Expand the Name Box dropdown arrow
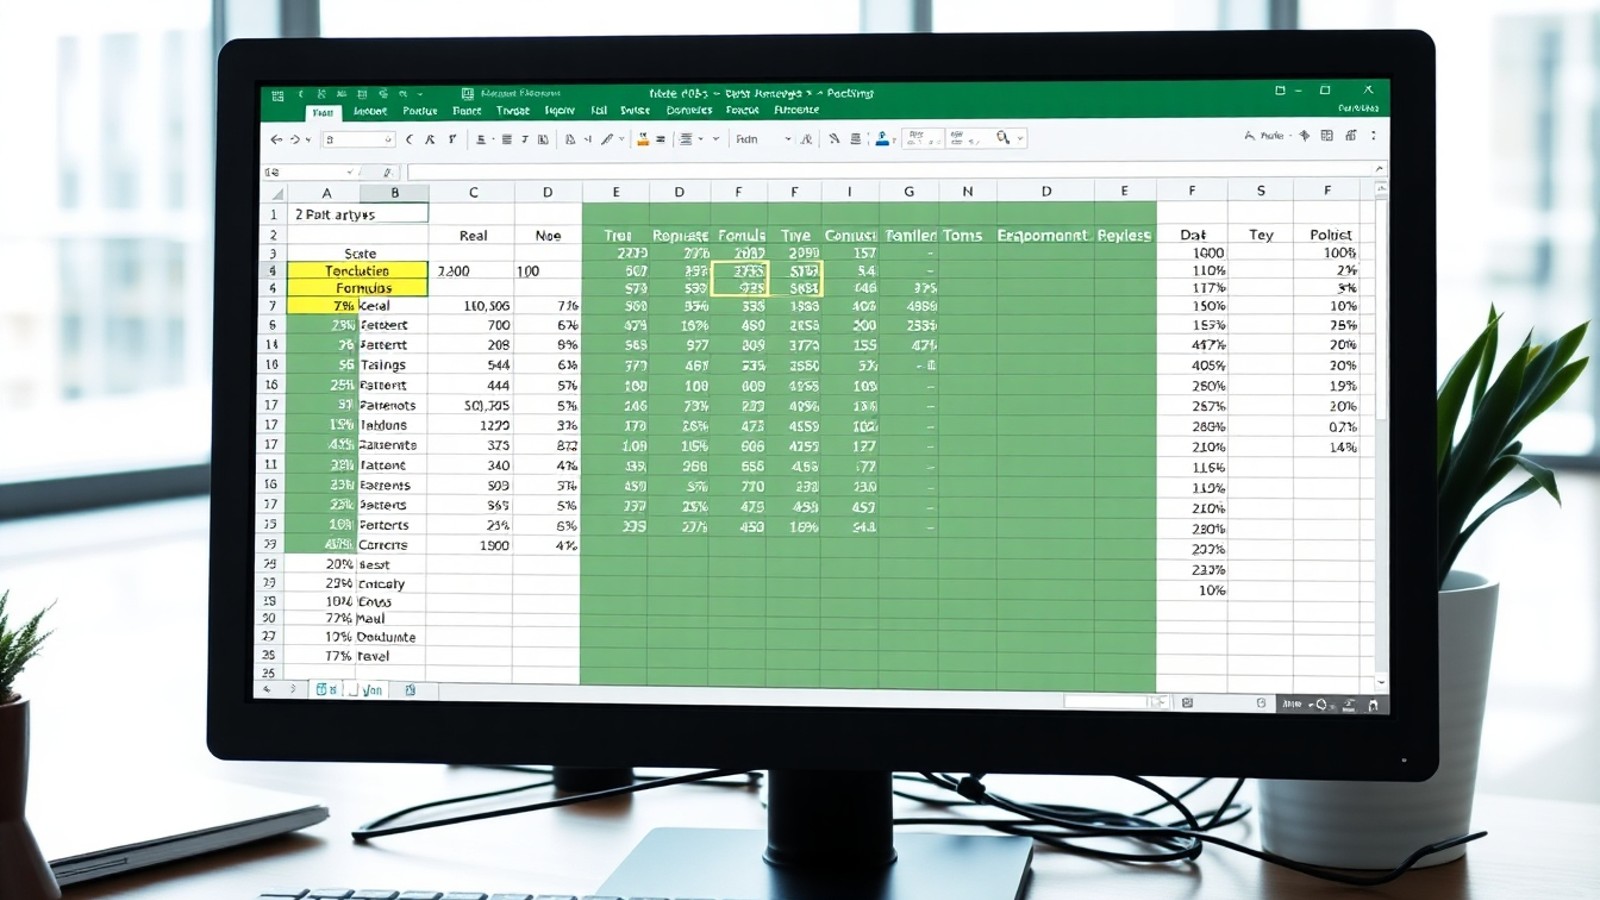Viewport: 1600px width, 900px height. [350, 172]
